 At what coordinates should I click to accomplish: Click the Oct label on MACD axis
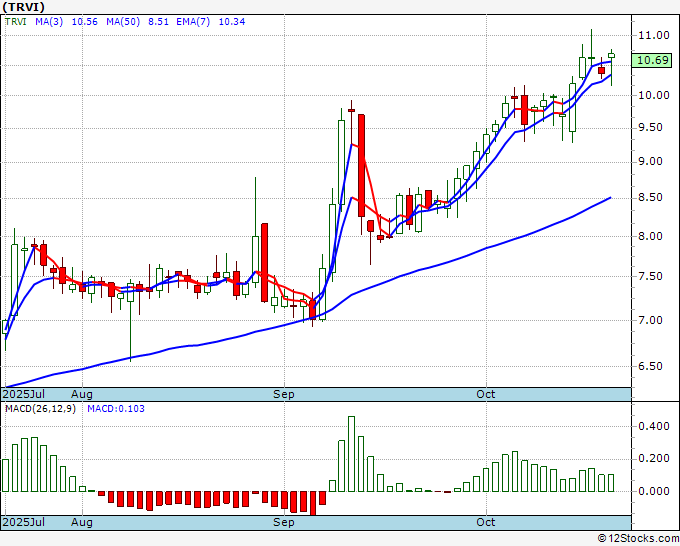point(485,522)
